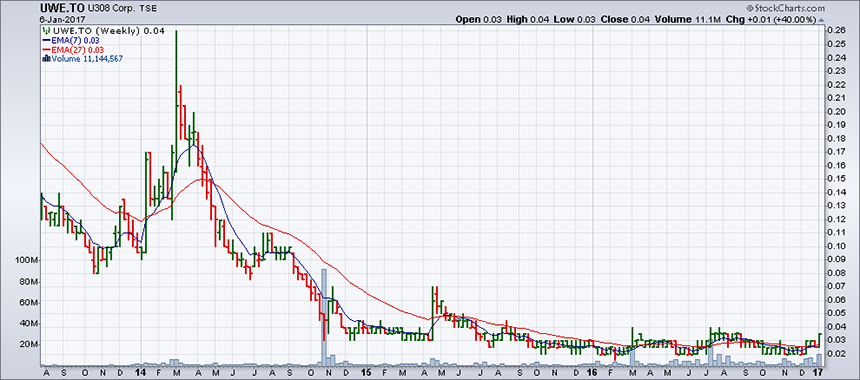Screen dimensions: 860x380
Task: Click the Close 0.04 value
Action: click(x=625, y=20)
